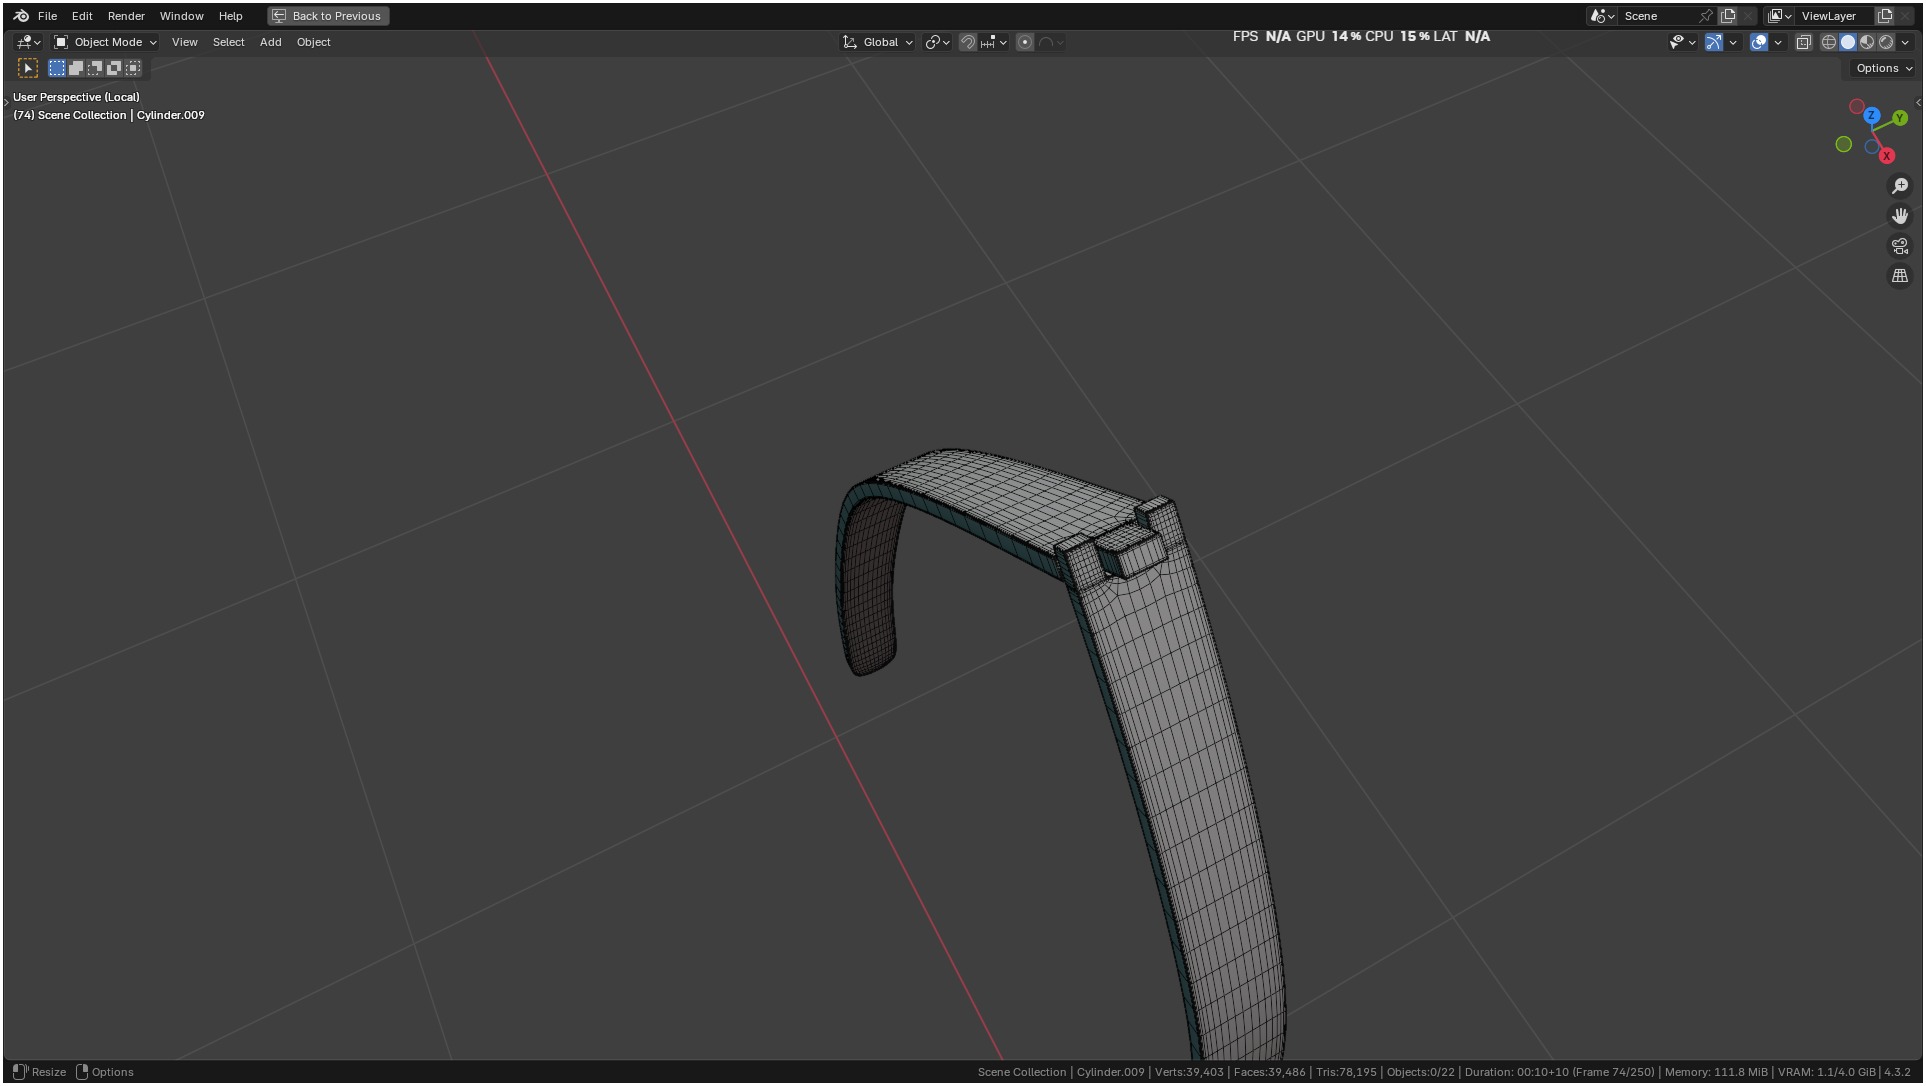Open Global transform orientation dropdown
The image size is (1926, 1086).
[x=878, y=42]
